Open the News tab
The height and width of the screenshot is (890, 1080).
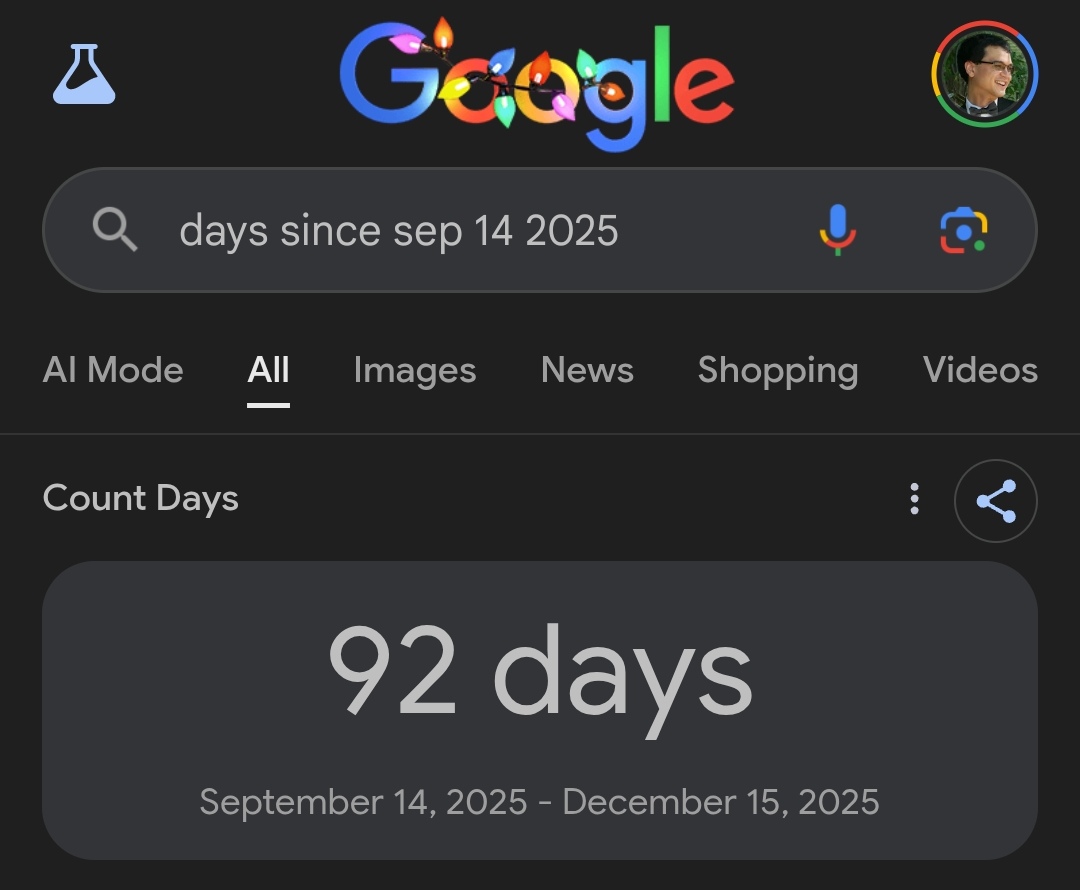coord(587,371)
